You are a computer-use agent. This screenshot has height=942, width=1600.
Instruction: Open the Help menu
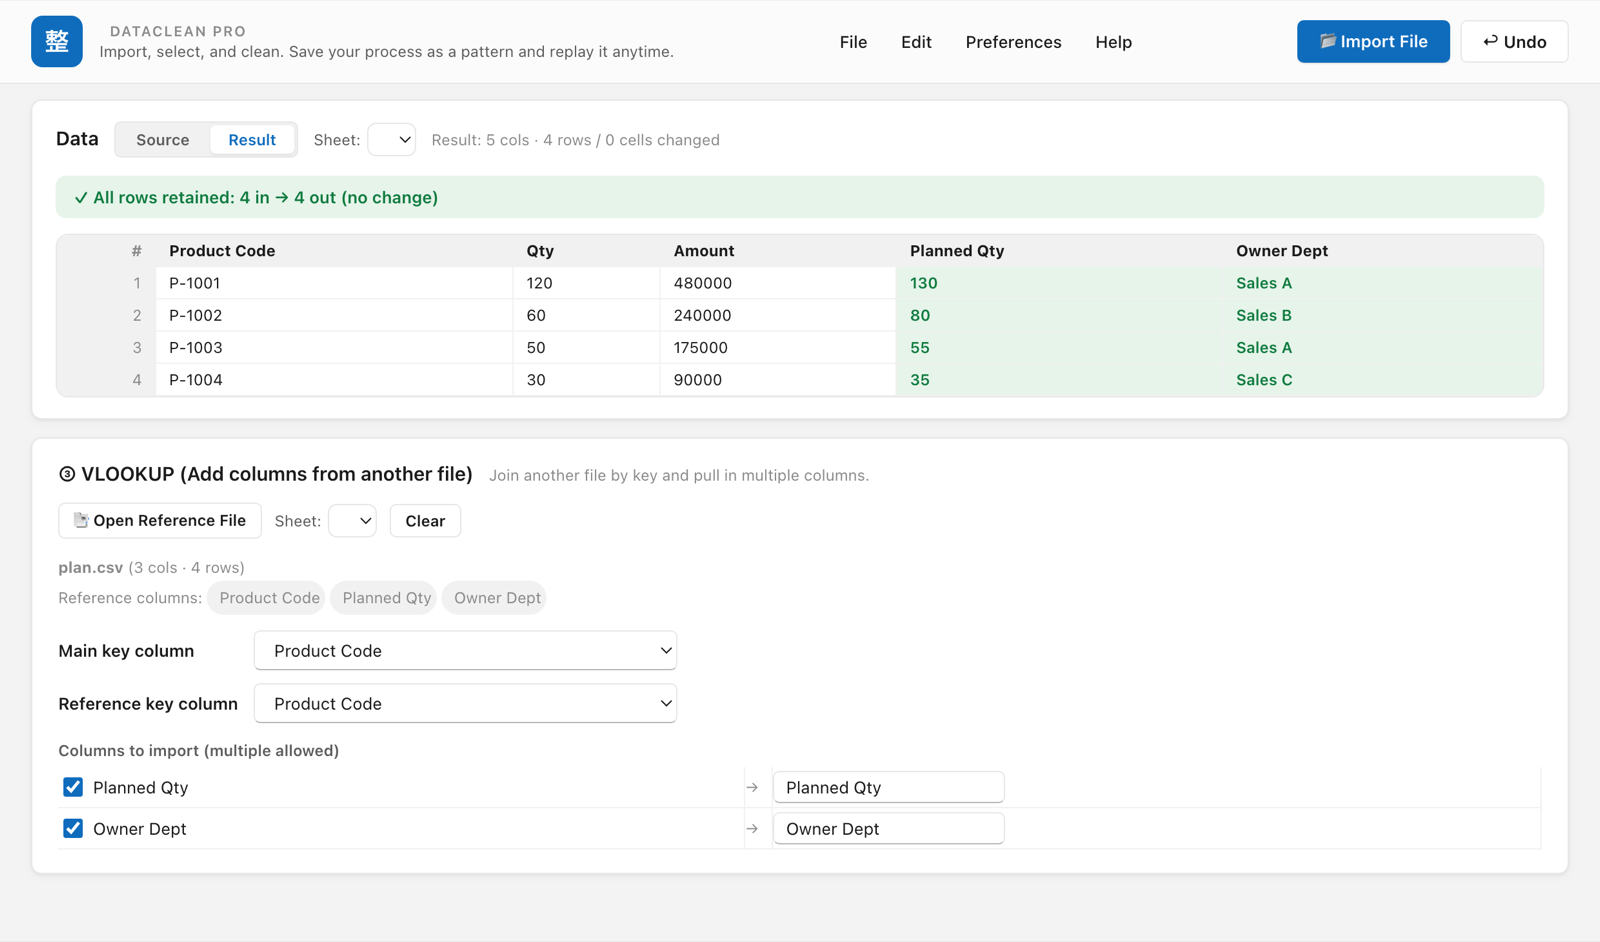(x=1113, y=42)
